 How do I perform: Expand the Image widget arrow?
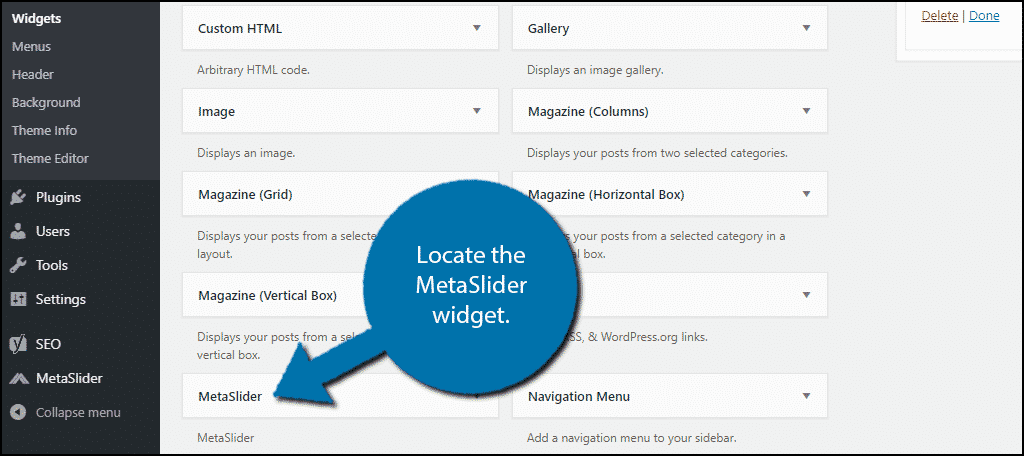click(x=477, y=111)
